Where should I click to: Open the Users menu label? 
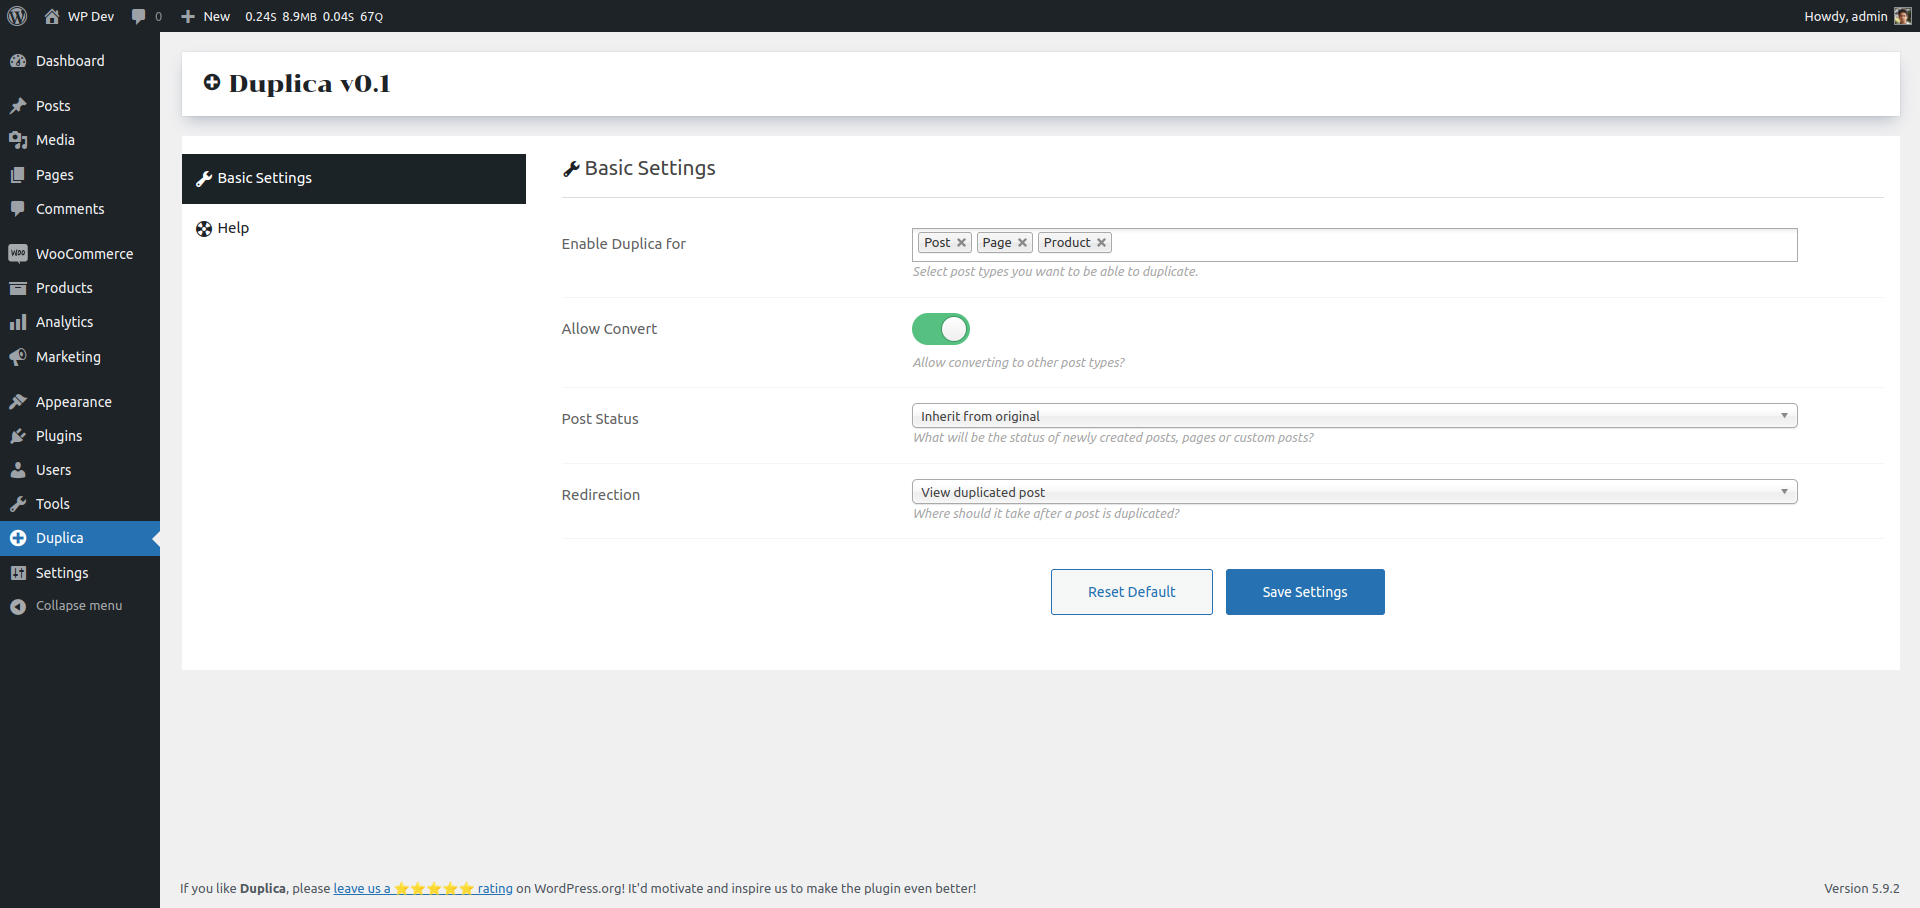click(x=53, y=470)
